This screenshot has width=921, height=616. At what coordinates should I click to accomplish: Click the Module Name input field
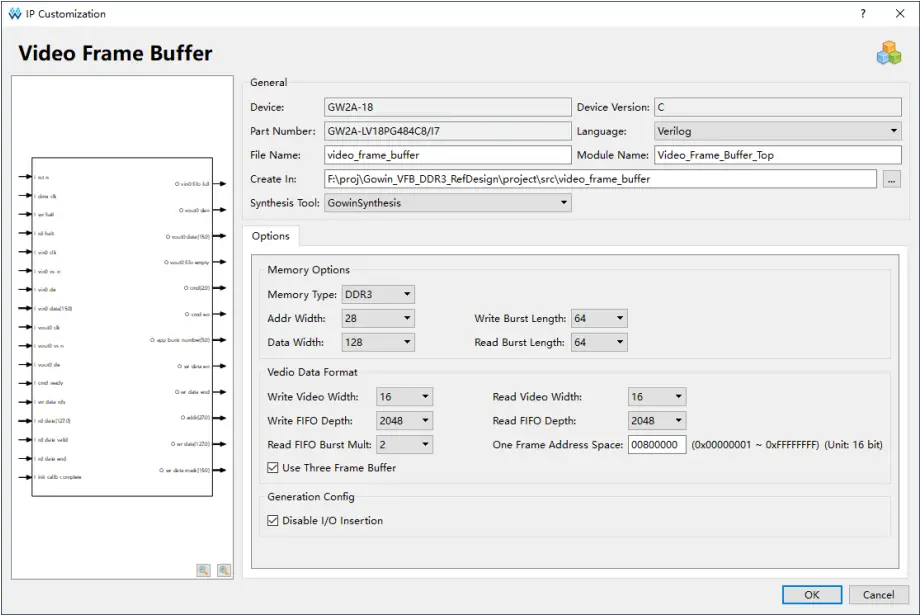pyautogui.click(x=777, y=155)
